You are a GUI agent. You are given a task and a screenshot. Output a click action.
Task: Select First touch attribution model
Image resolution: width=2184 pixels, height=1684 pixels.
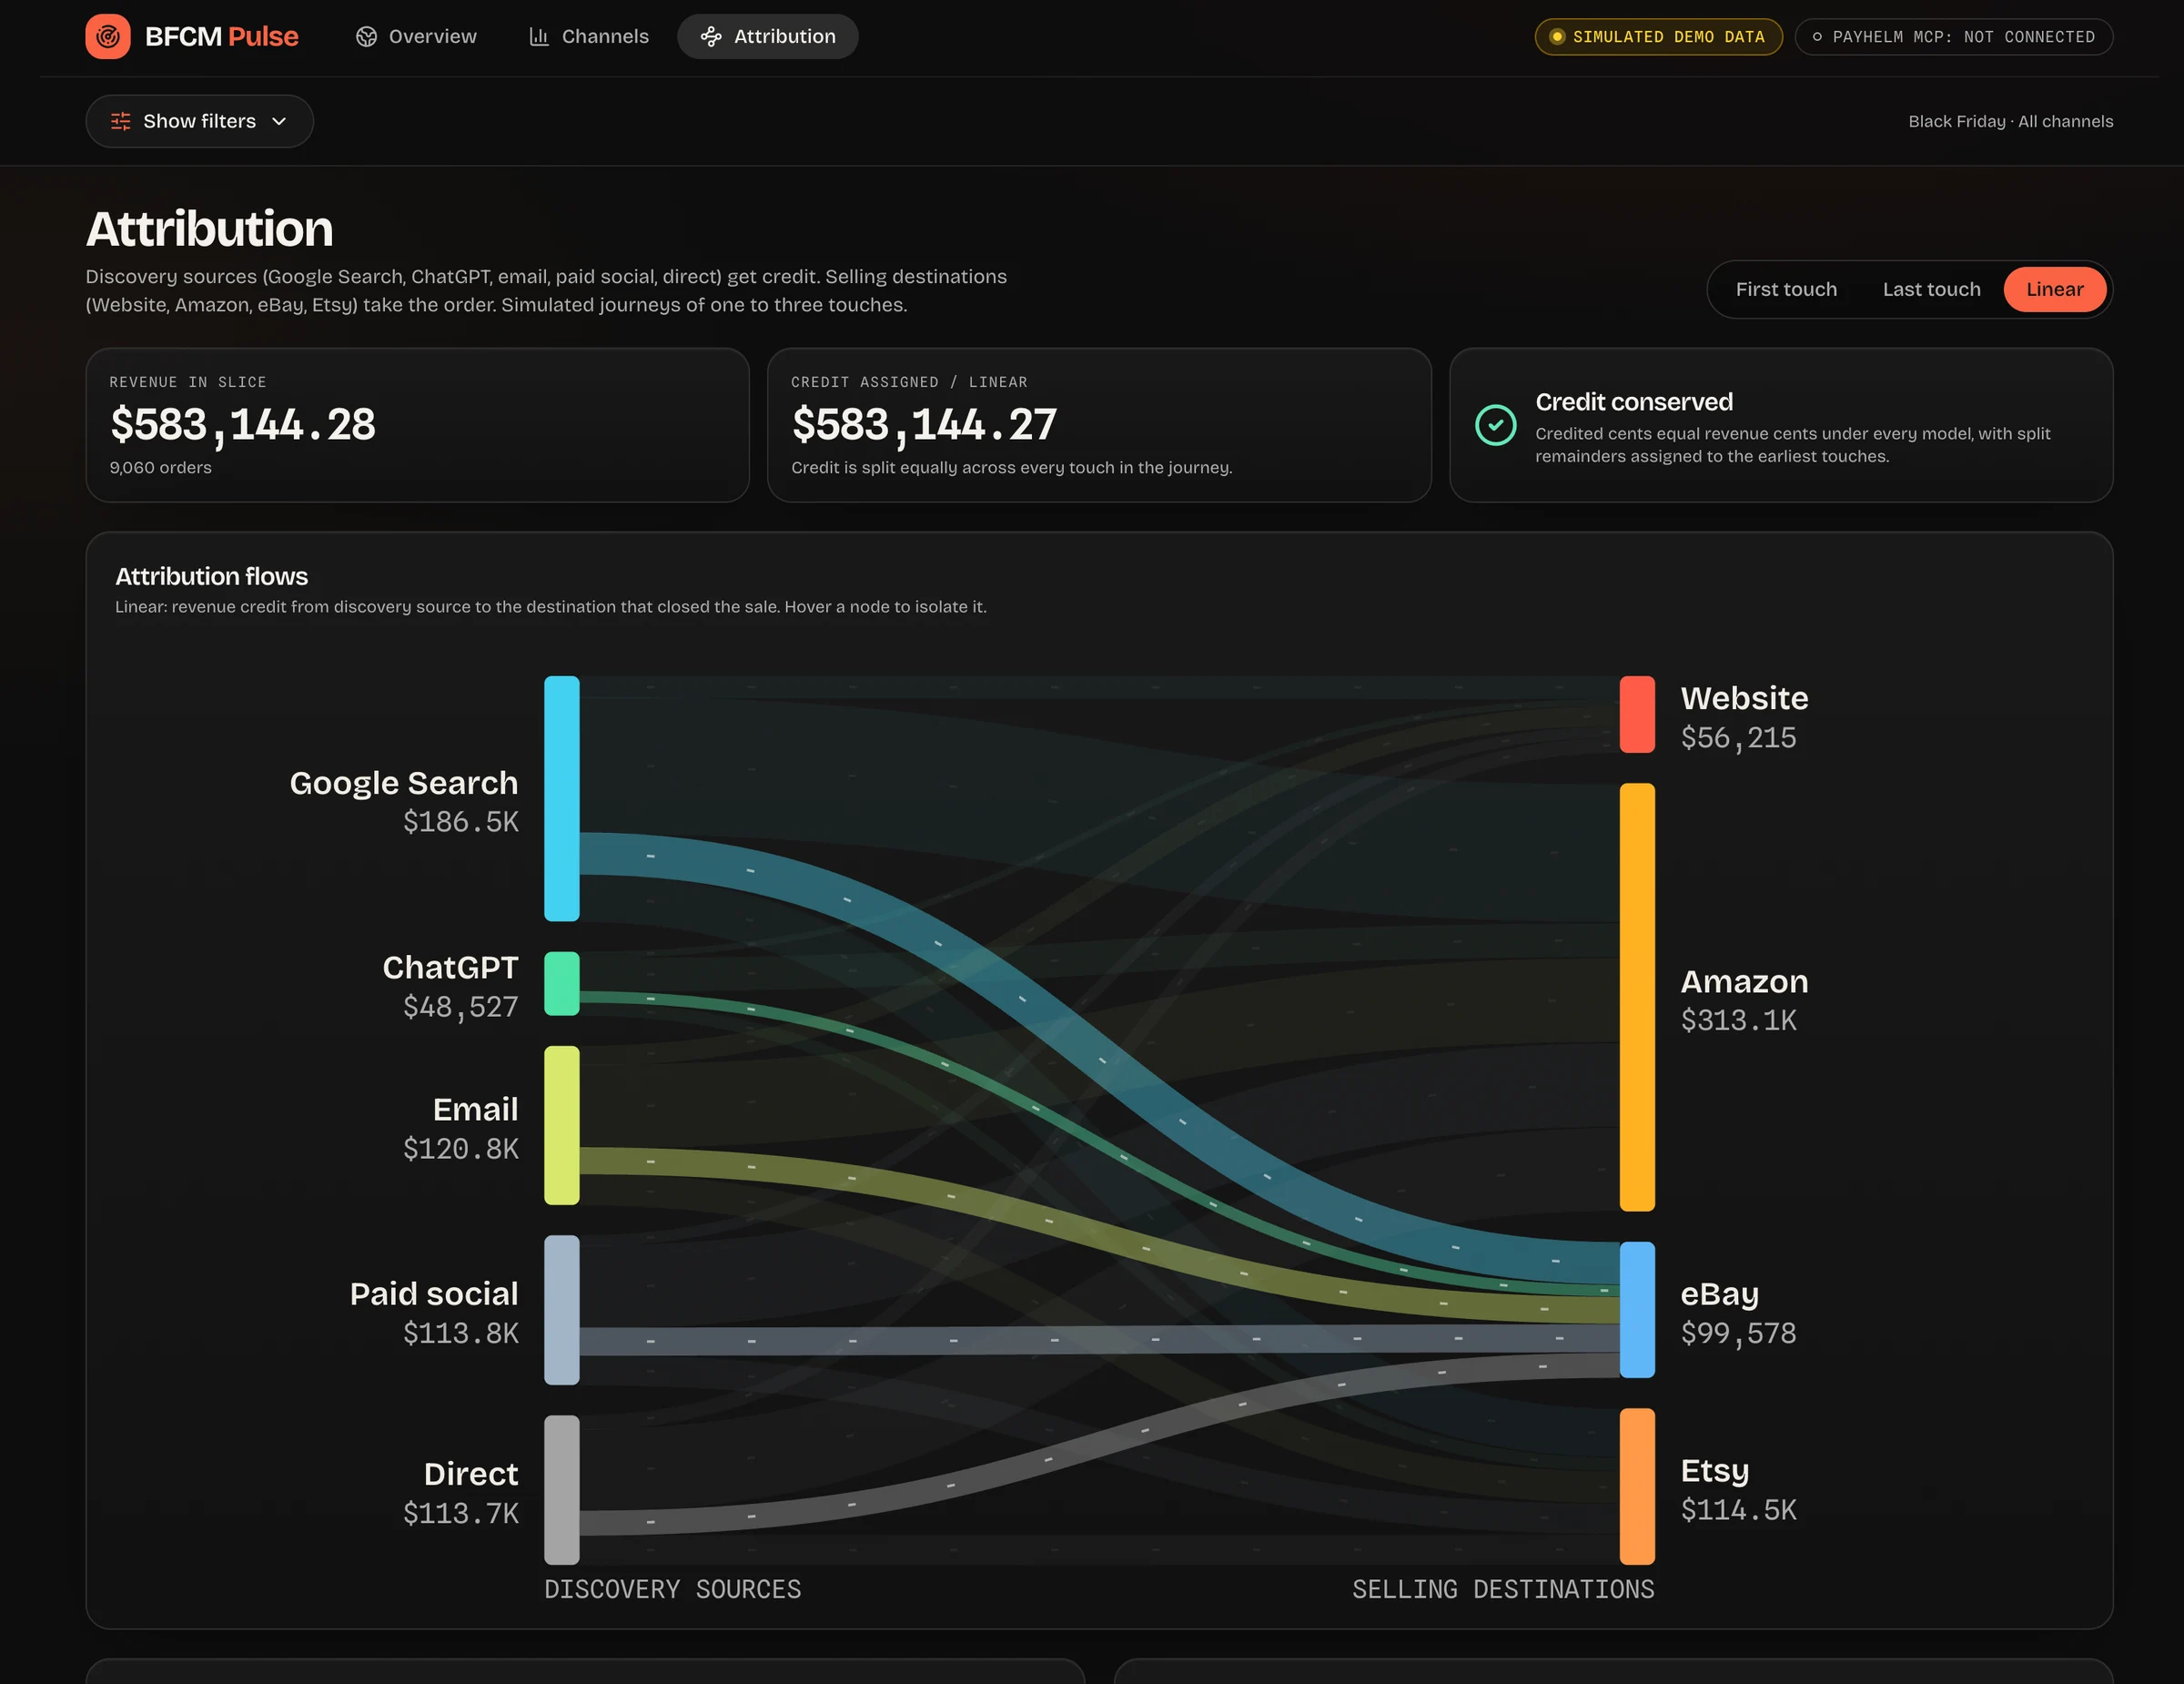pyautogui.click(x=1786, y=289)
